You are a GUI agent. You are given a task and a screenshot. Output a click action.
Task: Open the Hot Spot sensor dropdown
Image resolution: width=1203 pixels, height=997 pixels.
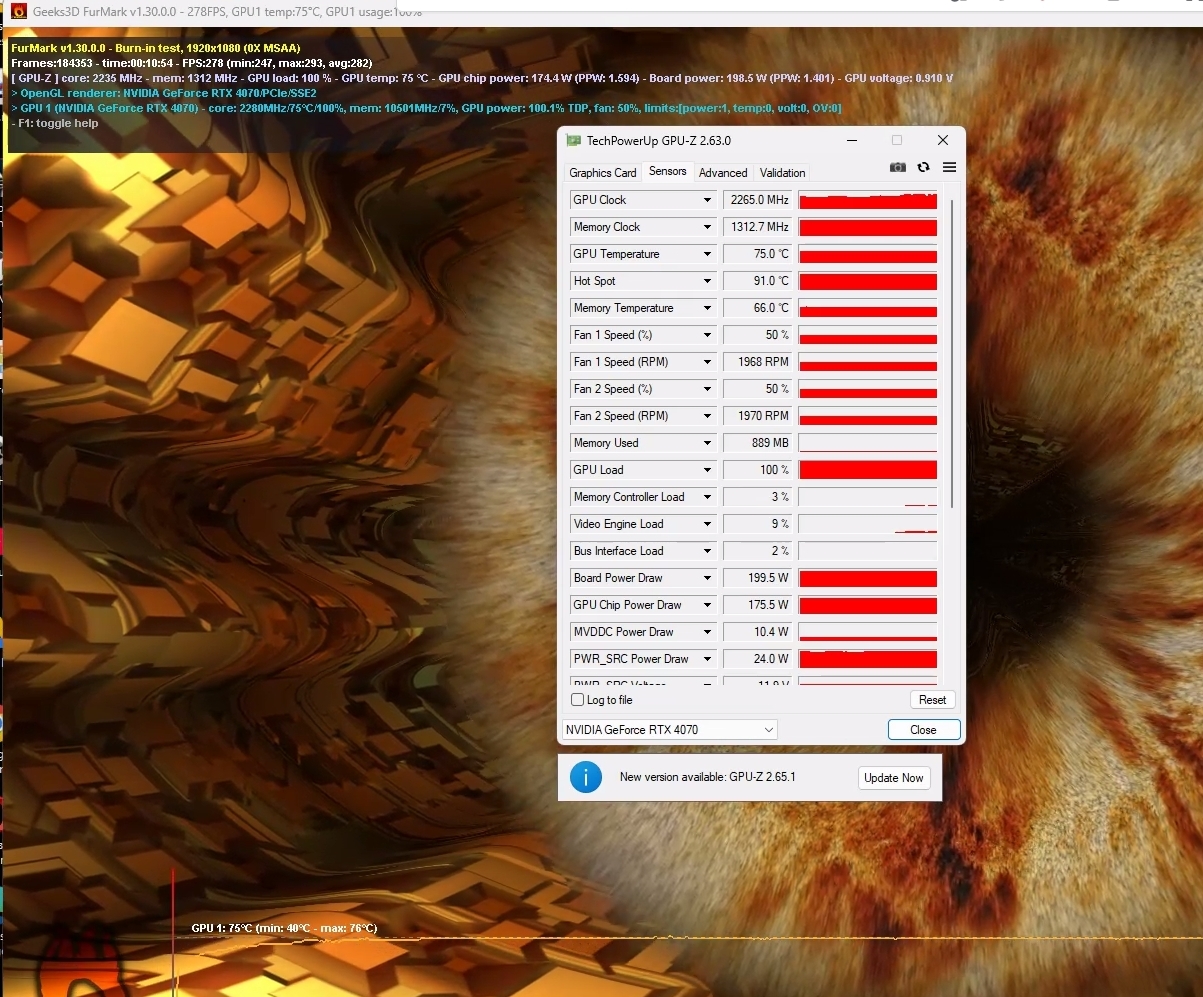[708, 281]
